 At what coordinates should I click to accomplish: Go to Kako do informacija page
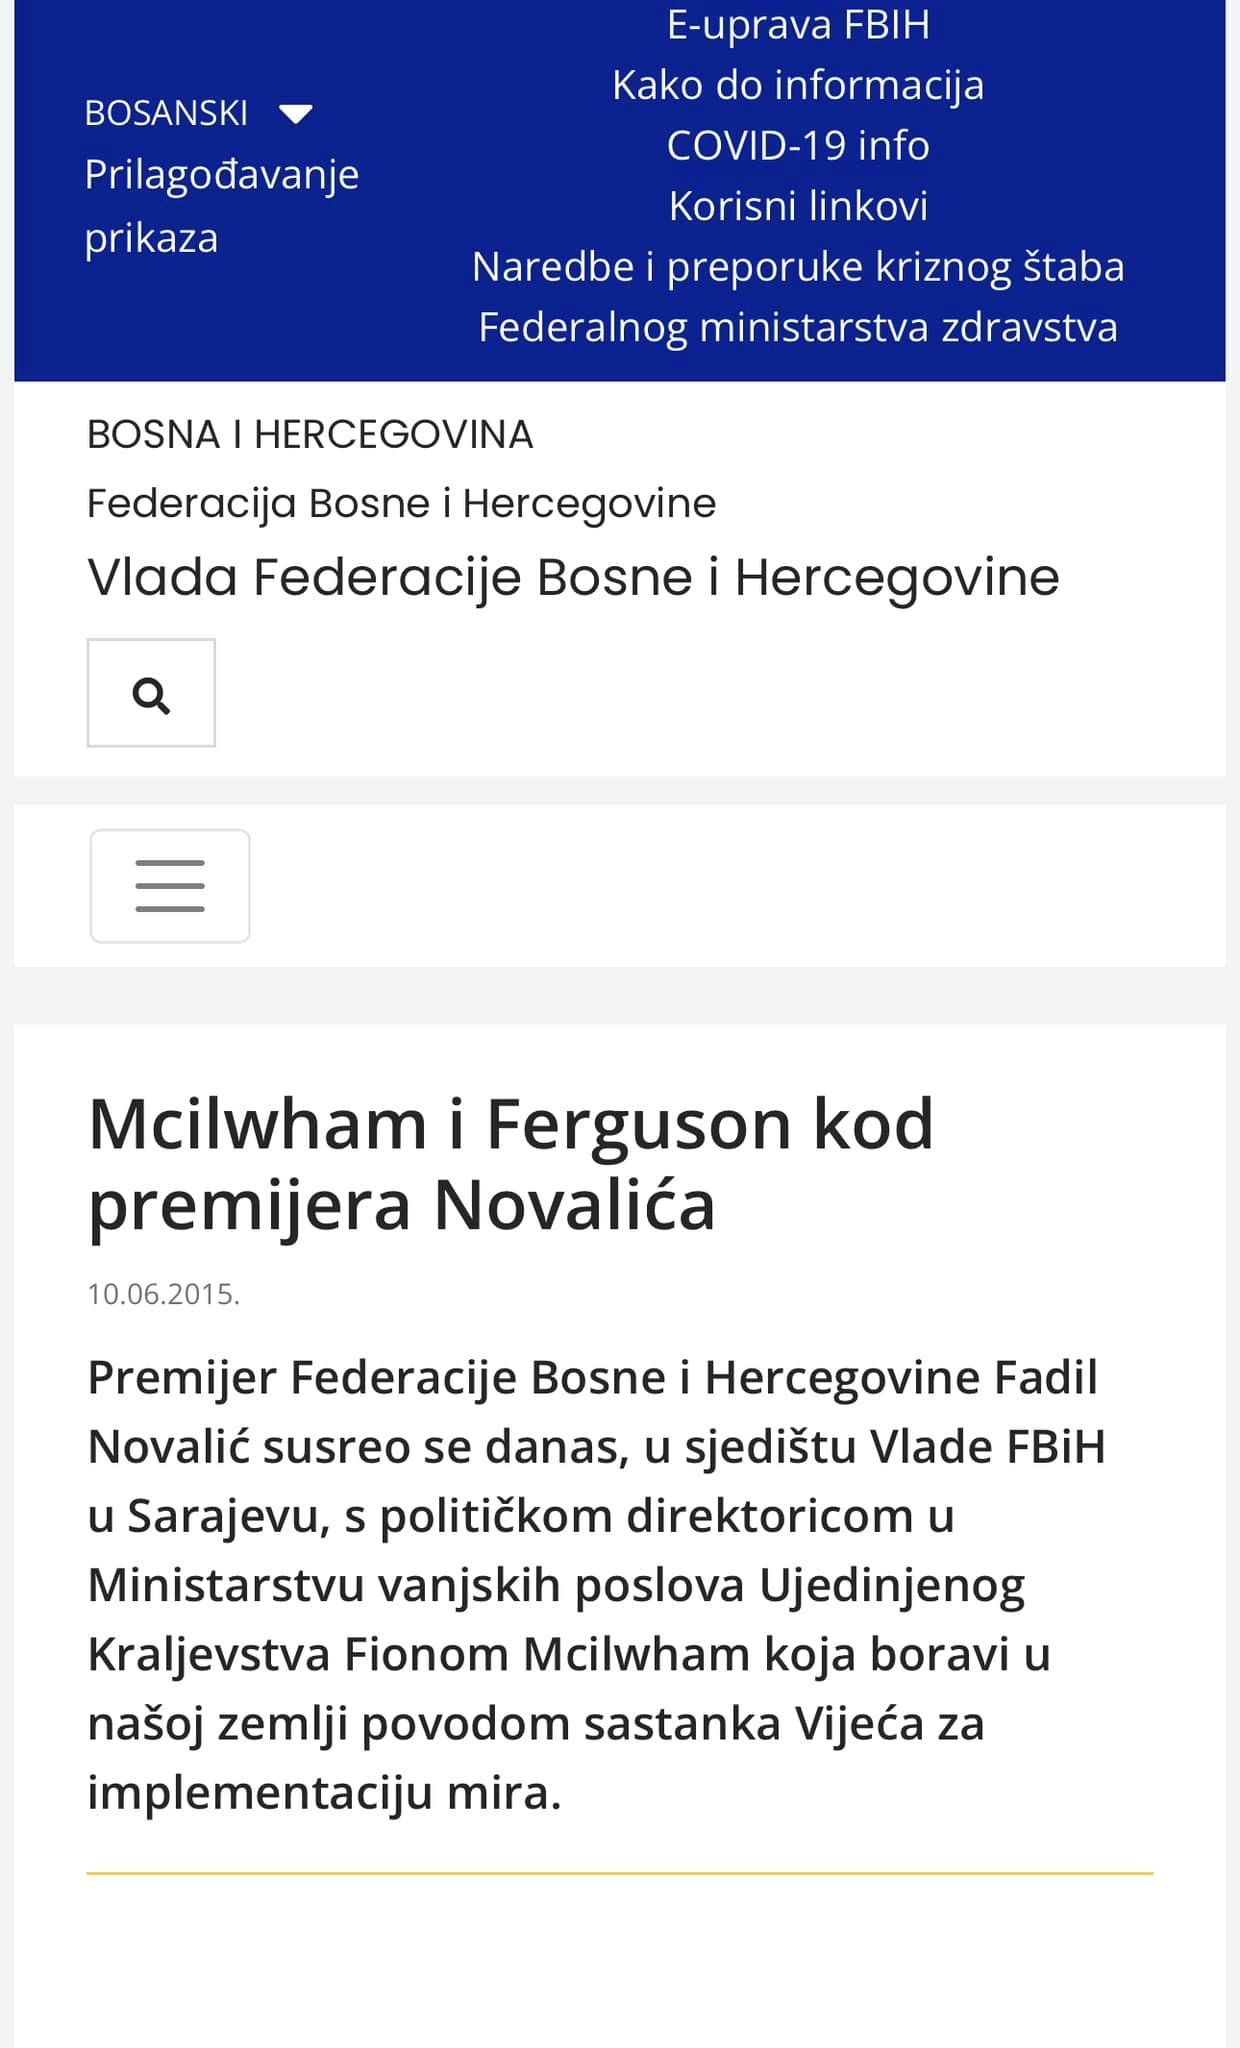(798, 85)
